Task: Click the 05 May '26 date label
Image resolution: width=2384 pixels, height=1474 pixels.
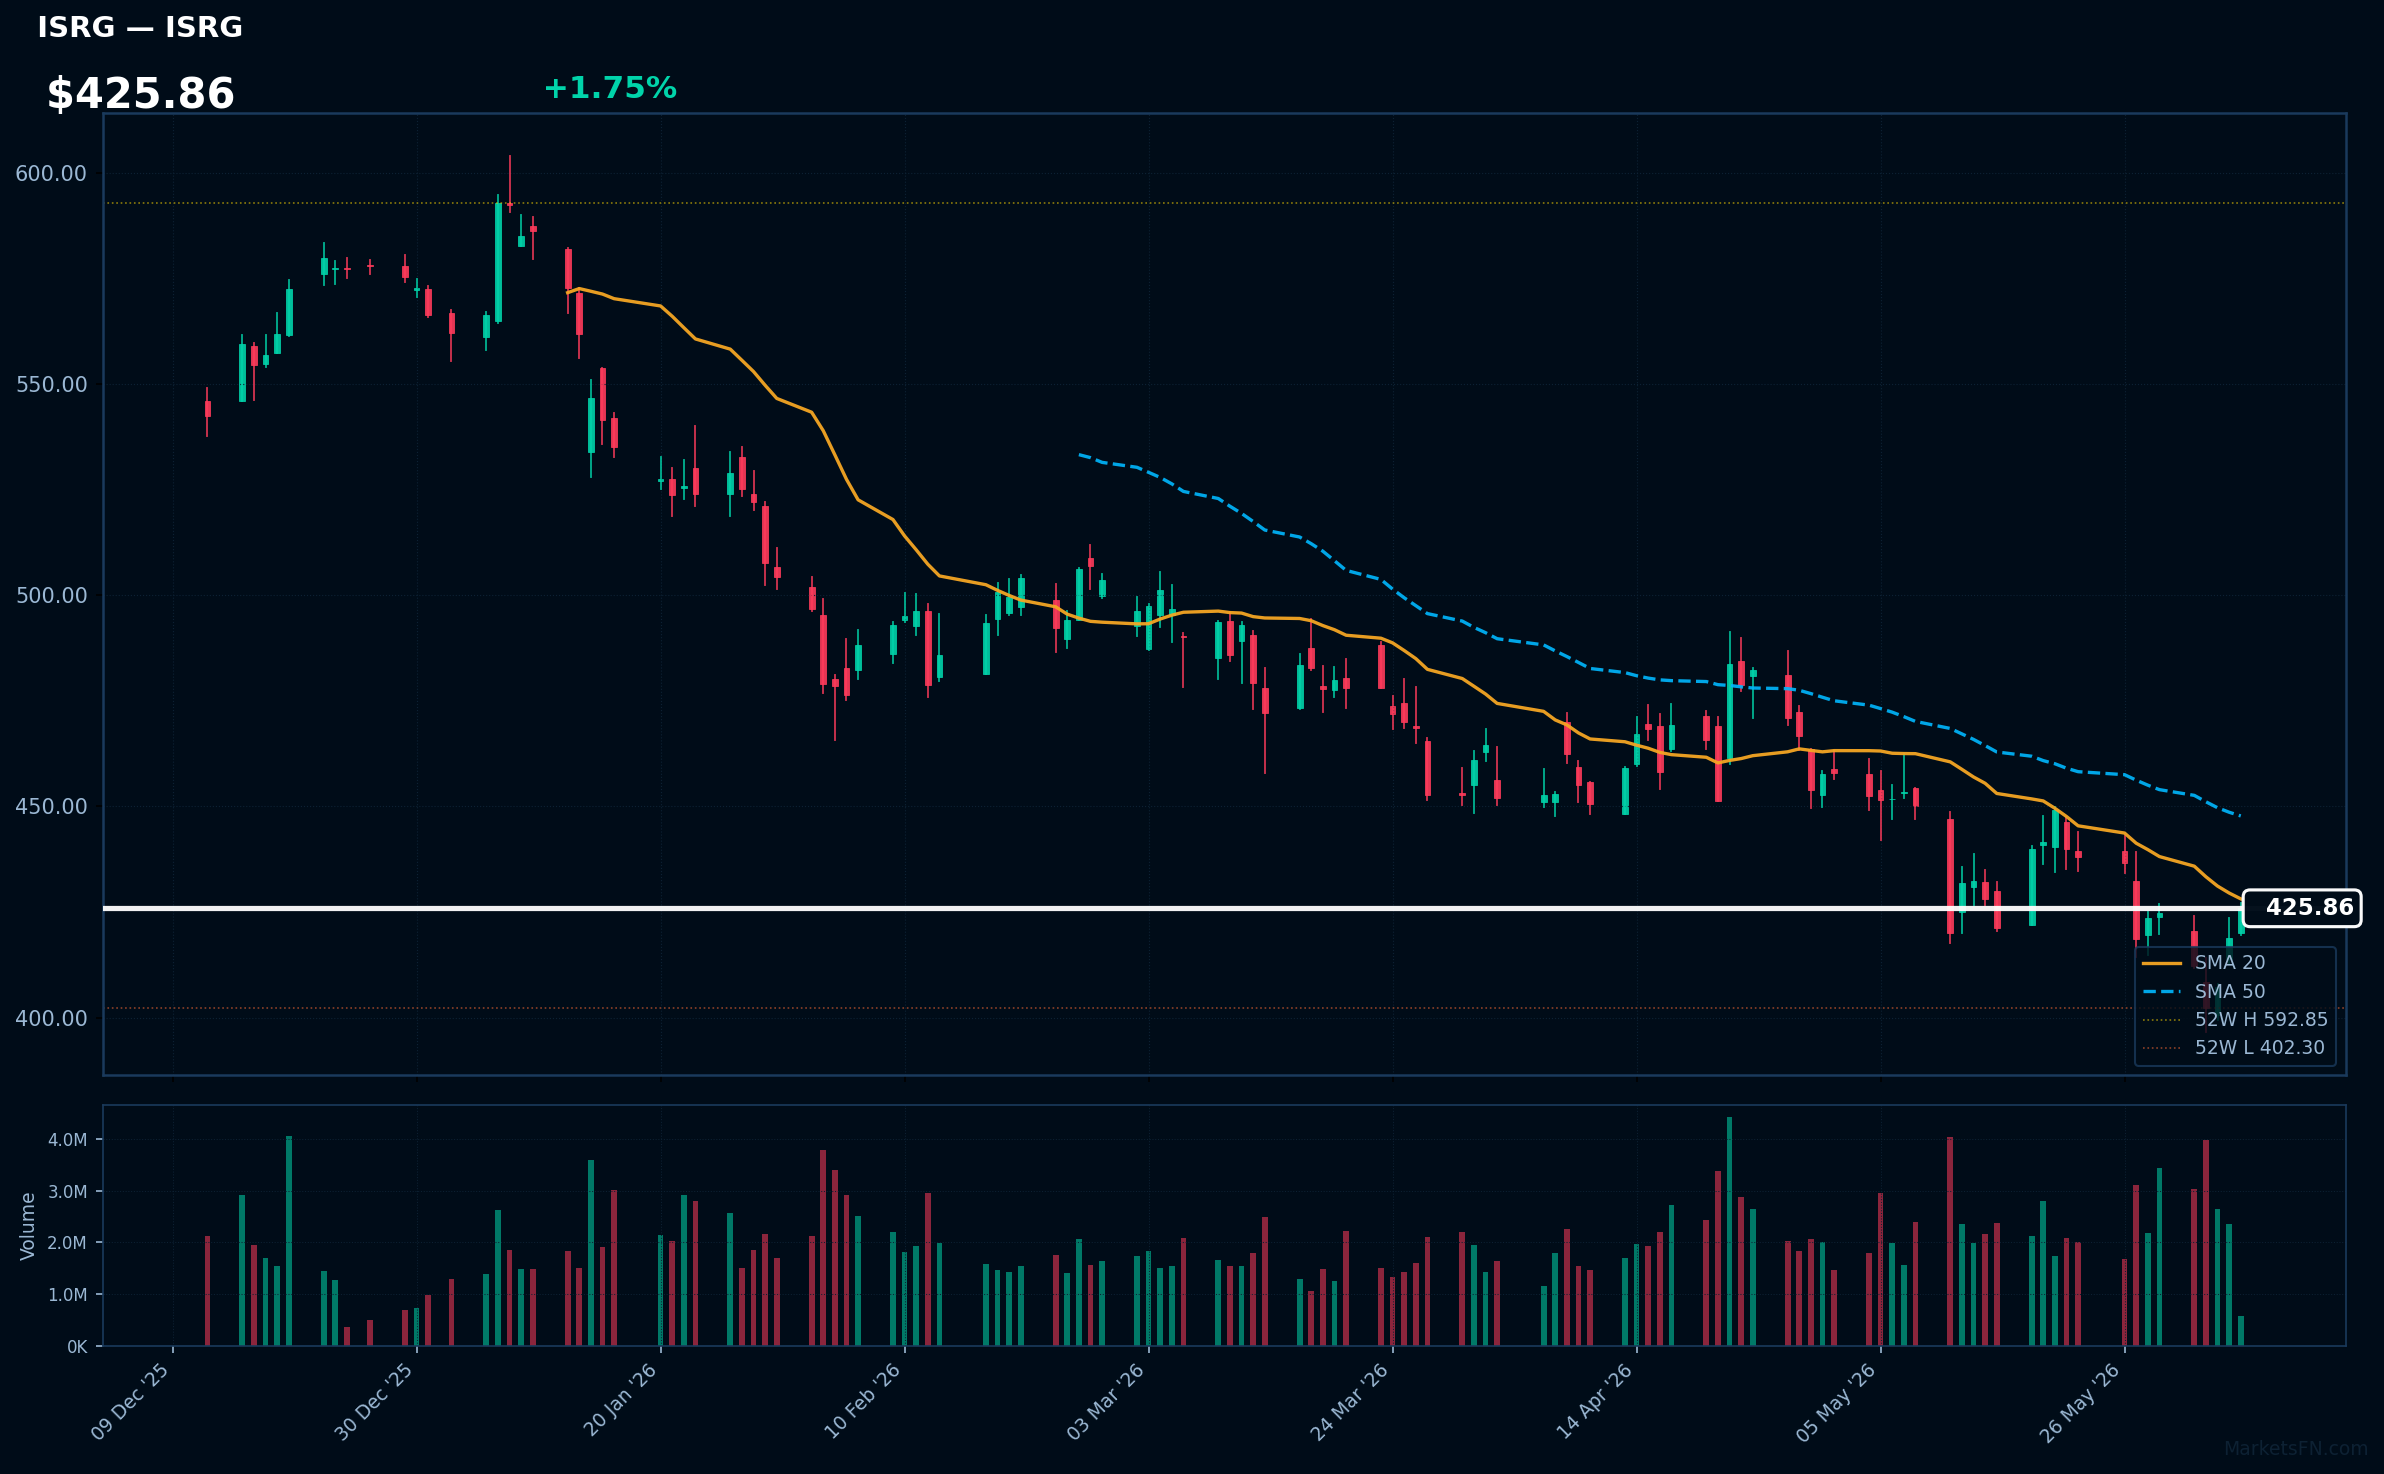Action: point(1837,1402)
